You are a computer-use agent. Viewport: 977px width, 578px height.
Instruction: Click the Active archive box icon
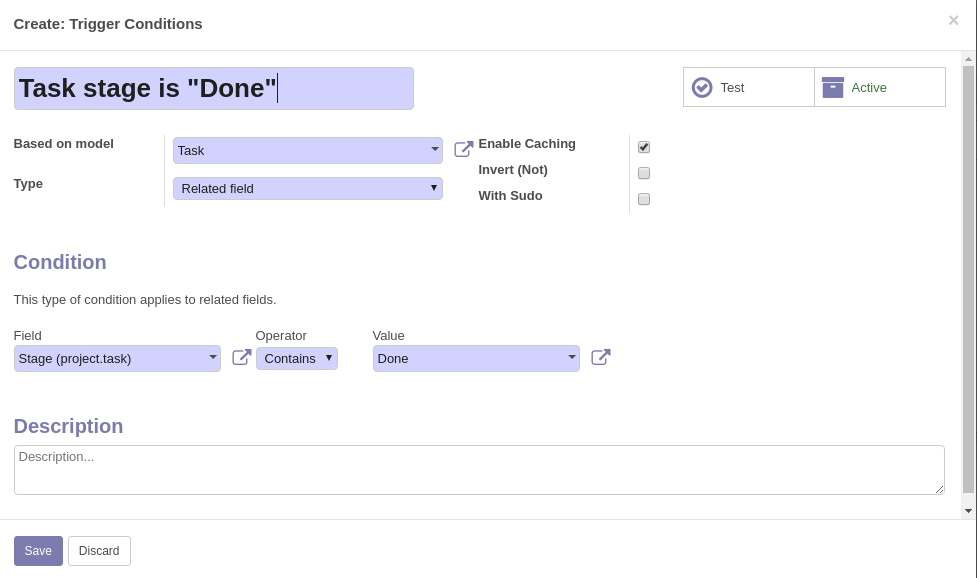pyautogui.click(x=832, y=87)
